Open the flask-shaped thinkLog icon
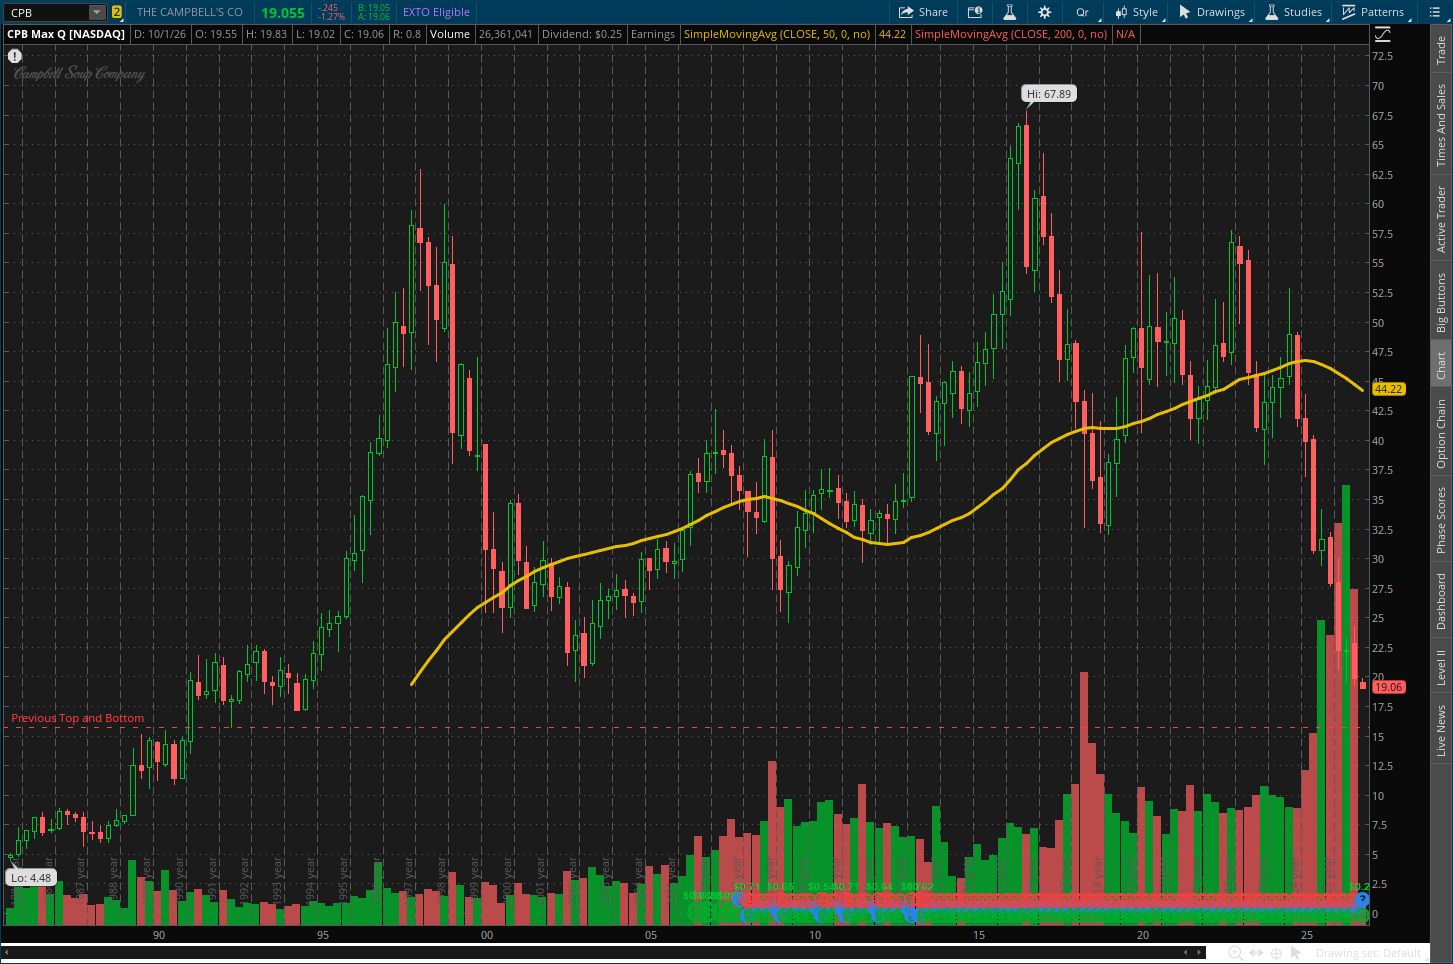 [1010, 12]
